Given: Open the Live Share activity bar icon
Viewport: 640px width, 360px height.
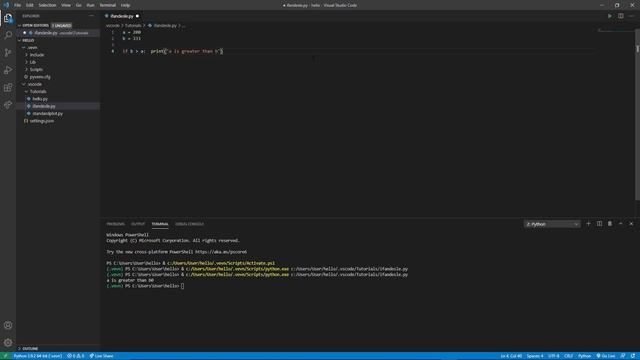Looking at the screenshot, I should (x=8, y=105).
